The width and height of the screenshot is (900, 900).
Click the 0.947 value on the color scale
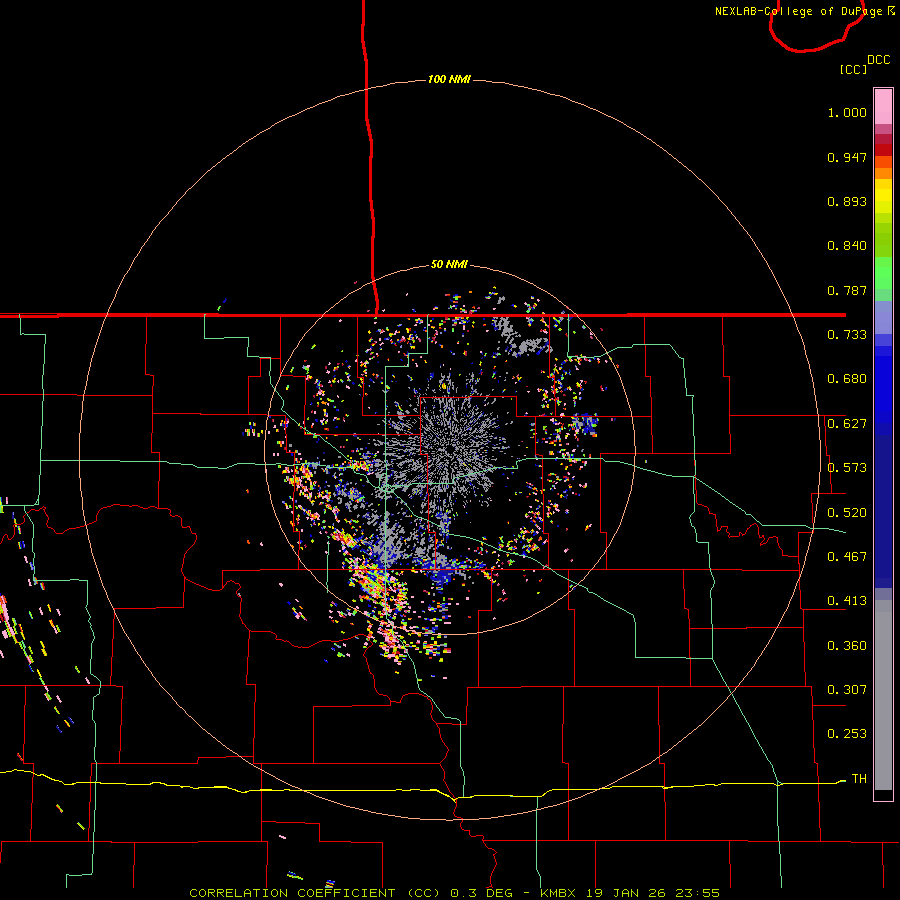point(847,157)
